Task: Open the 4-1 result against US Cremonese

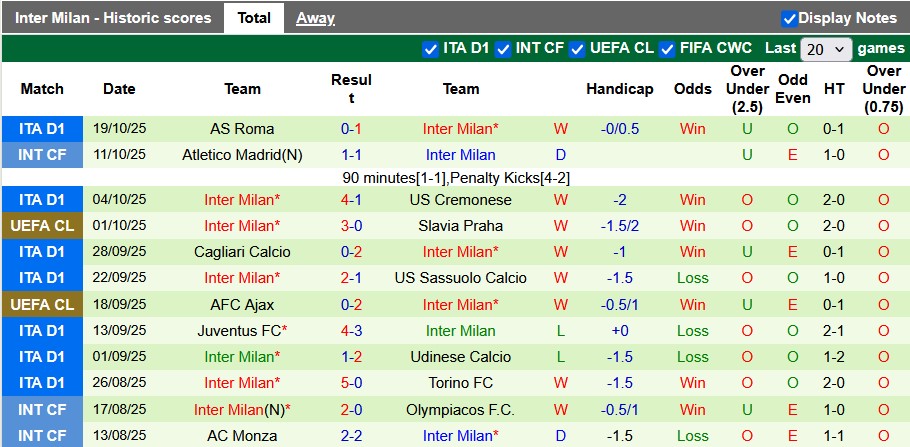Action: (x=351, y=200)
